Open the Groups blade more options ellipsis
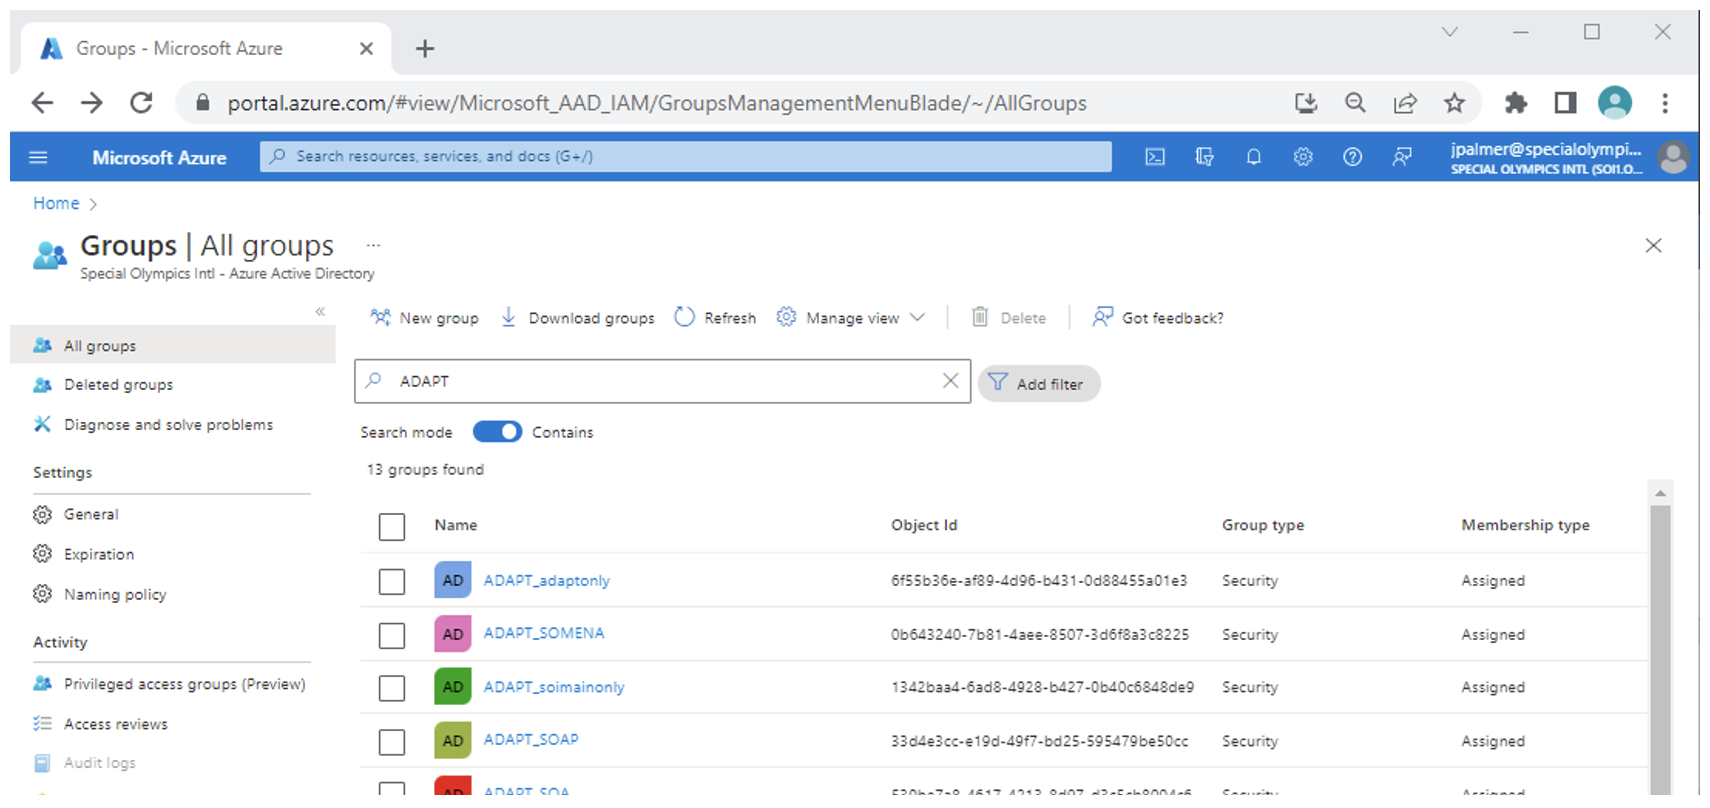This screenshot has width=1710, height=808. [373, 245]
